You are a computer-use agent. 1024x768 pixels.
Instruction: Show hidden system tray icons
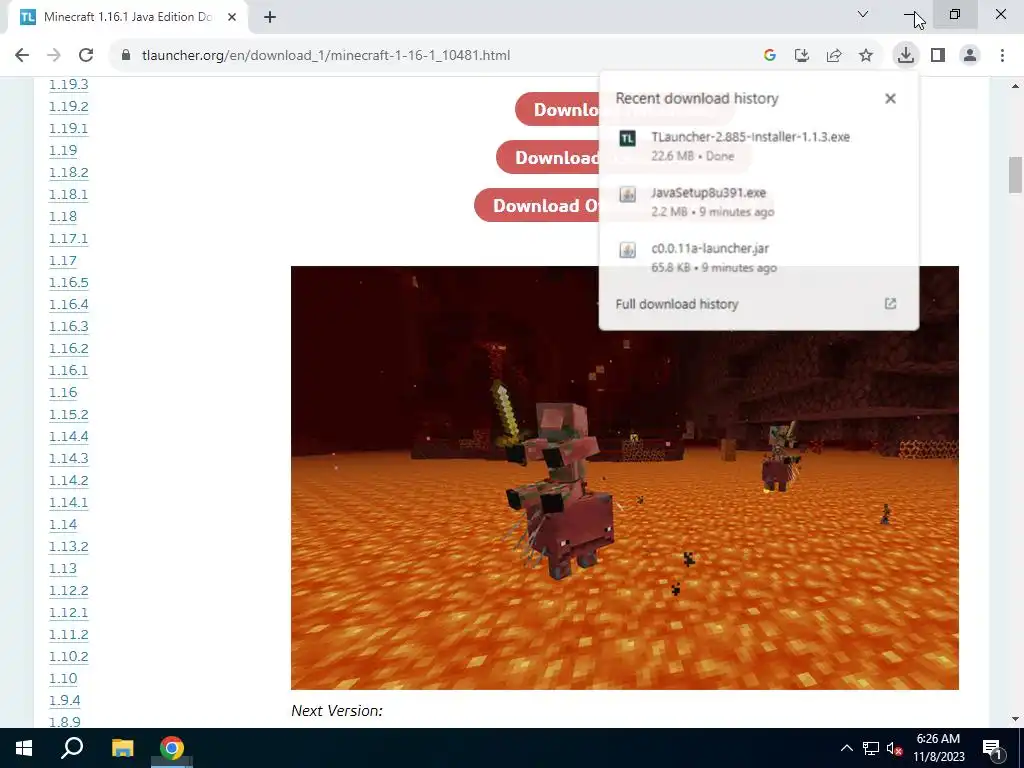(846, 748)
